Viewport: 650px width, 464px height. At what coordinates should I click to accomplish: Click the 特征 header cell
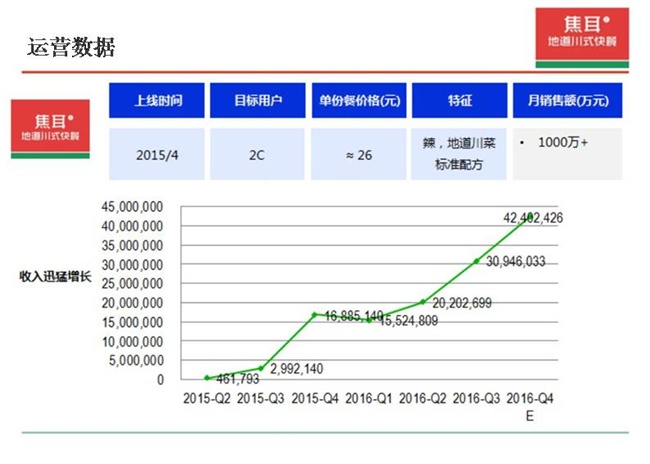459,101
